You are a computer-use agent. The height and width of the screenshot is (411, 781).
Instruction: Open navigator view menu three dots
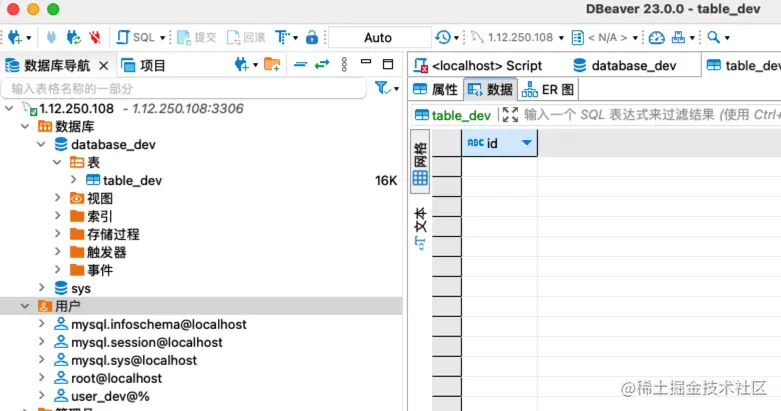344,64
